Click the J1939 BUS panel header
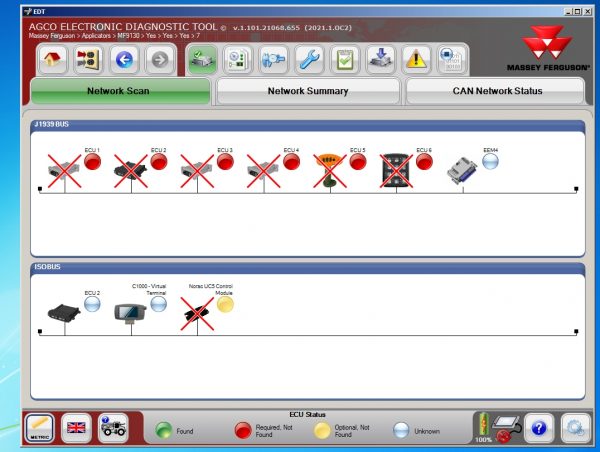 (x=308, y=125)
